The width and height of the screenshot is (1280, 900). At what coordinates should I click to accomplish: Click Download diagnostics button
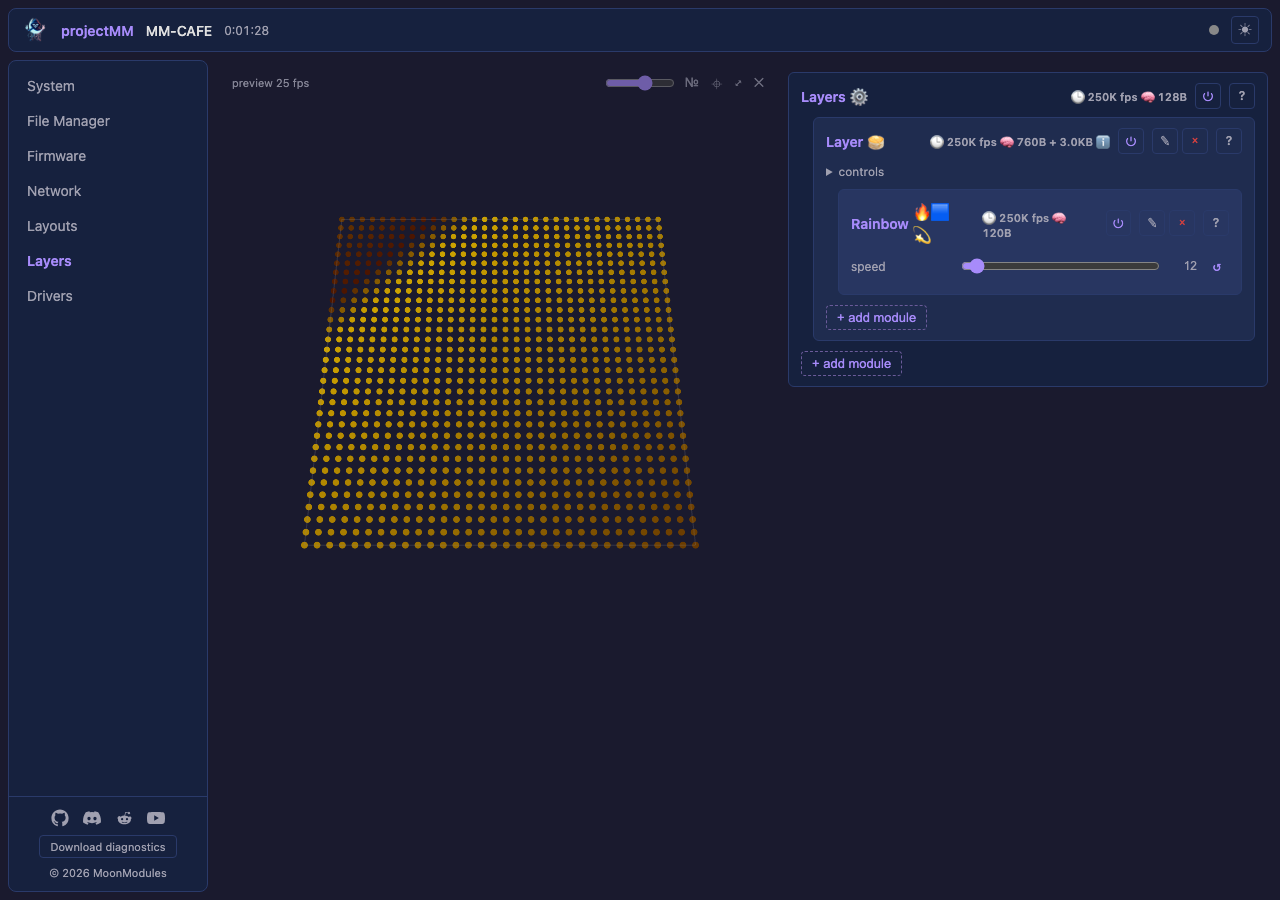pos(108,847)
